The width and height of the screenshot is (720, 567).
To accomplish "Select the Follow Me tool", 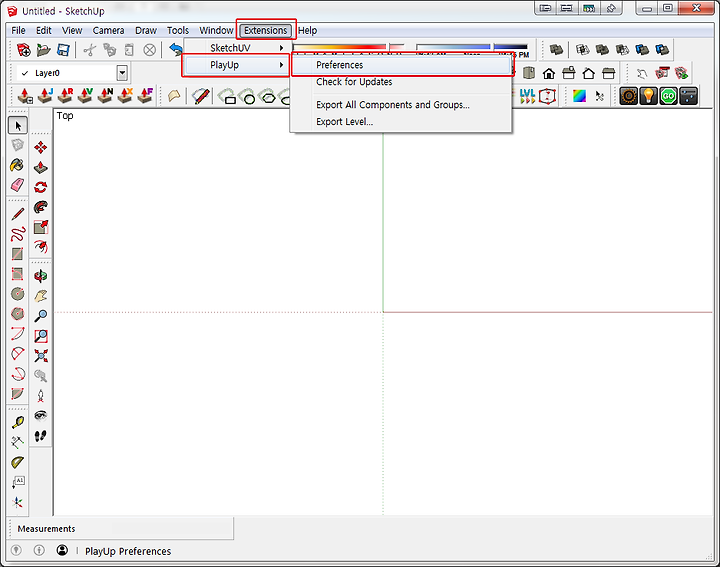I will [40, 207].
